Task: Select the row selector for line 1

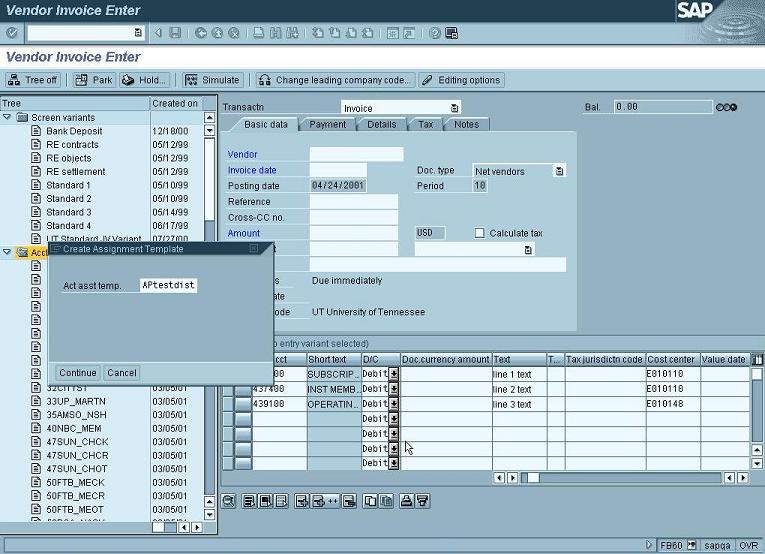Action: [x=243, y=374]
